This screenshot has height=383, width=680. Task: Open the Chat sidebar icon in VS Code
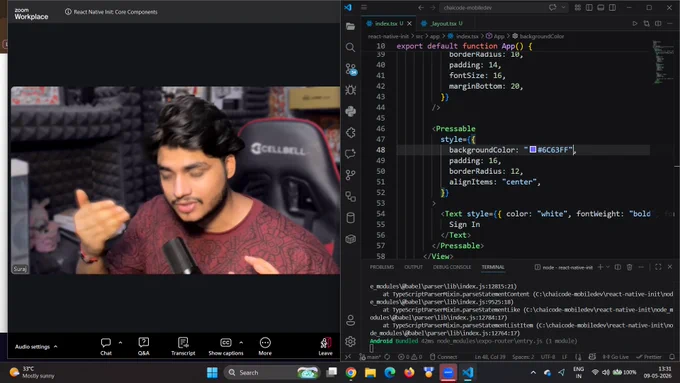[x=350, y=154]
